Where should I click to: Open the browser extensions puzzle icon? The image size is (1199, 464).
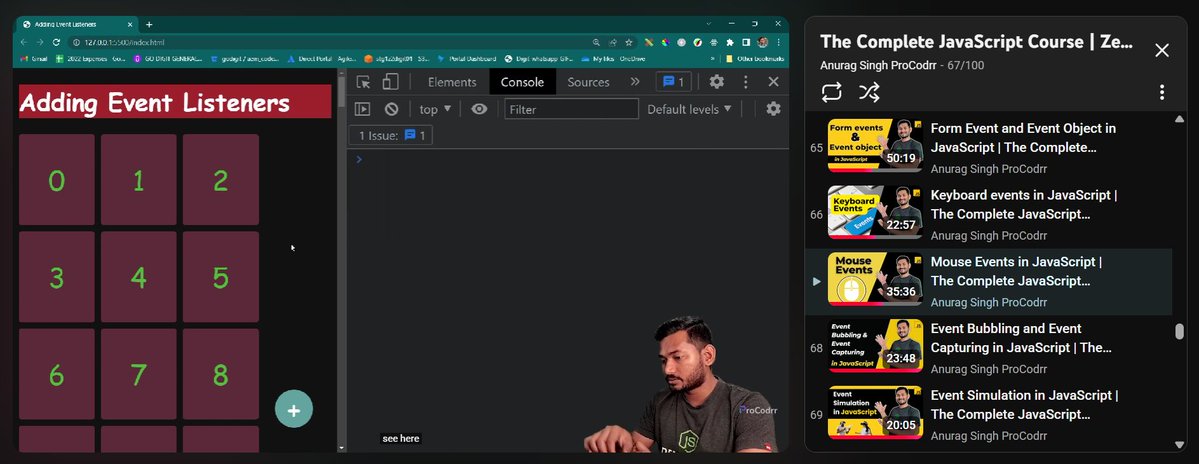pos(729,43)
